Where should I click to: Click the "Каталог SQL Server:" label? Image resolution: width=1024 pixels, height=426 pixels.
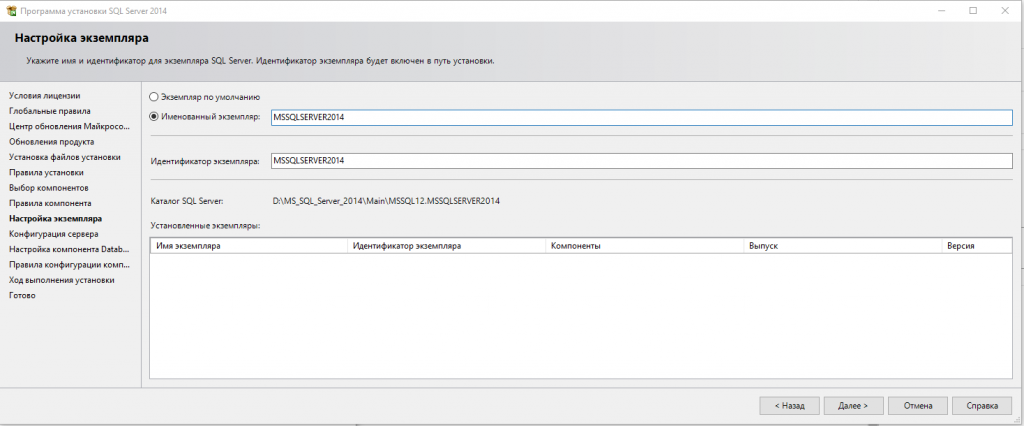(187, 201)
